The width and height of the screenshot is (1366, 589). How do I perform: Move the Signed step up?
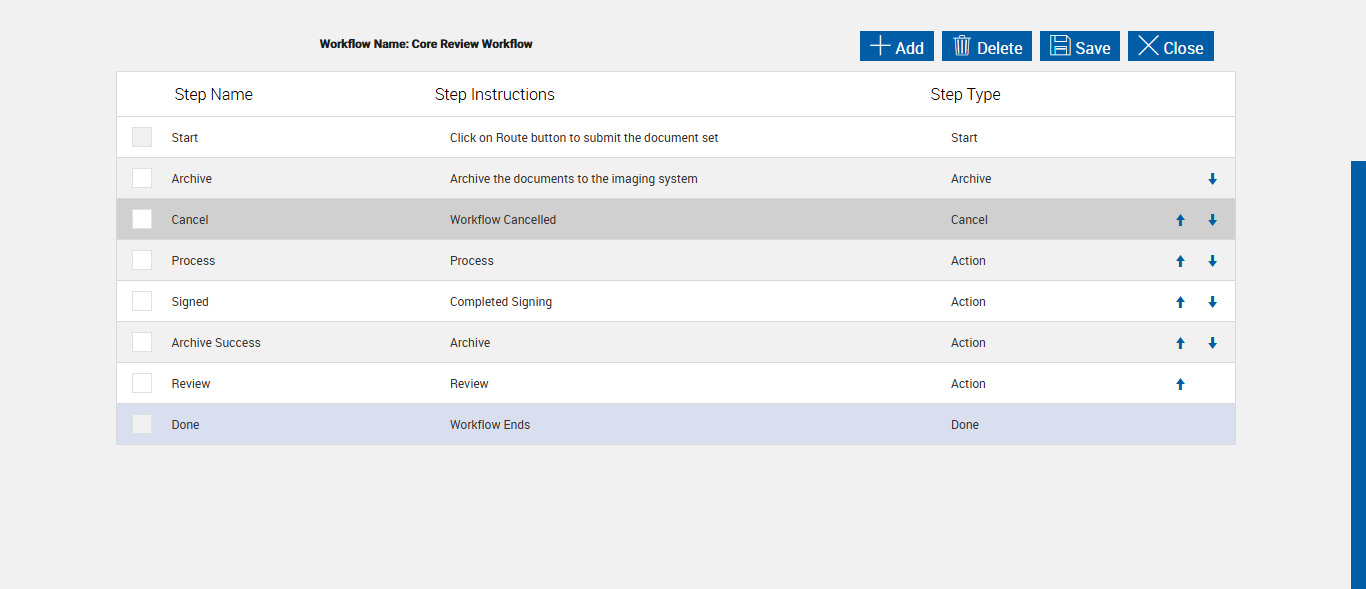(x=1180, y=302)
